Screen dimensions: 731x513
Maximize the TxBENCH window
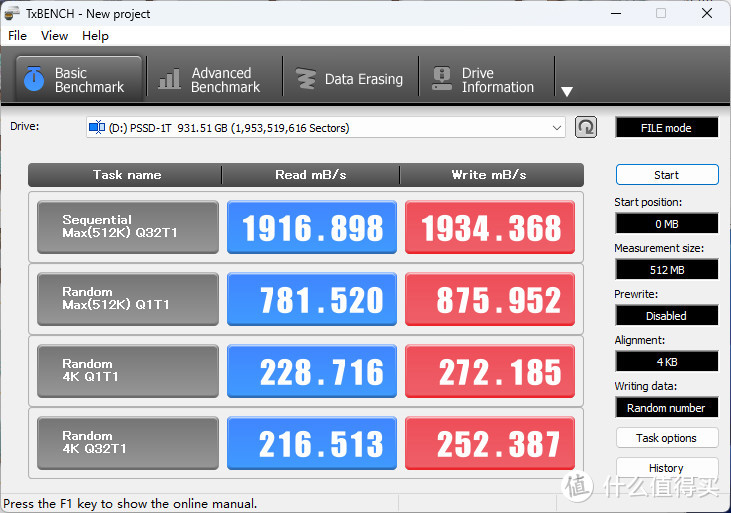pos(661,14)
